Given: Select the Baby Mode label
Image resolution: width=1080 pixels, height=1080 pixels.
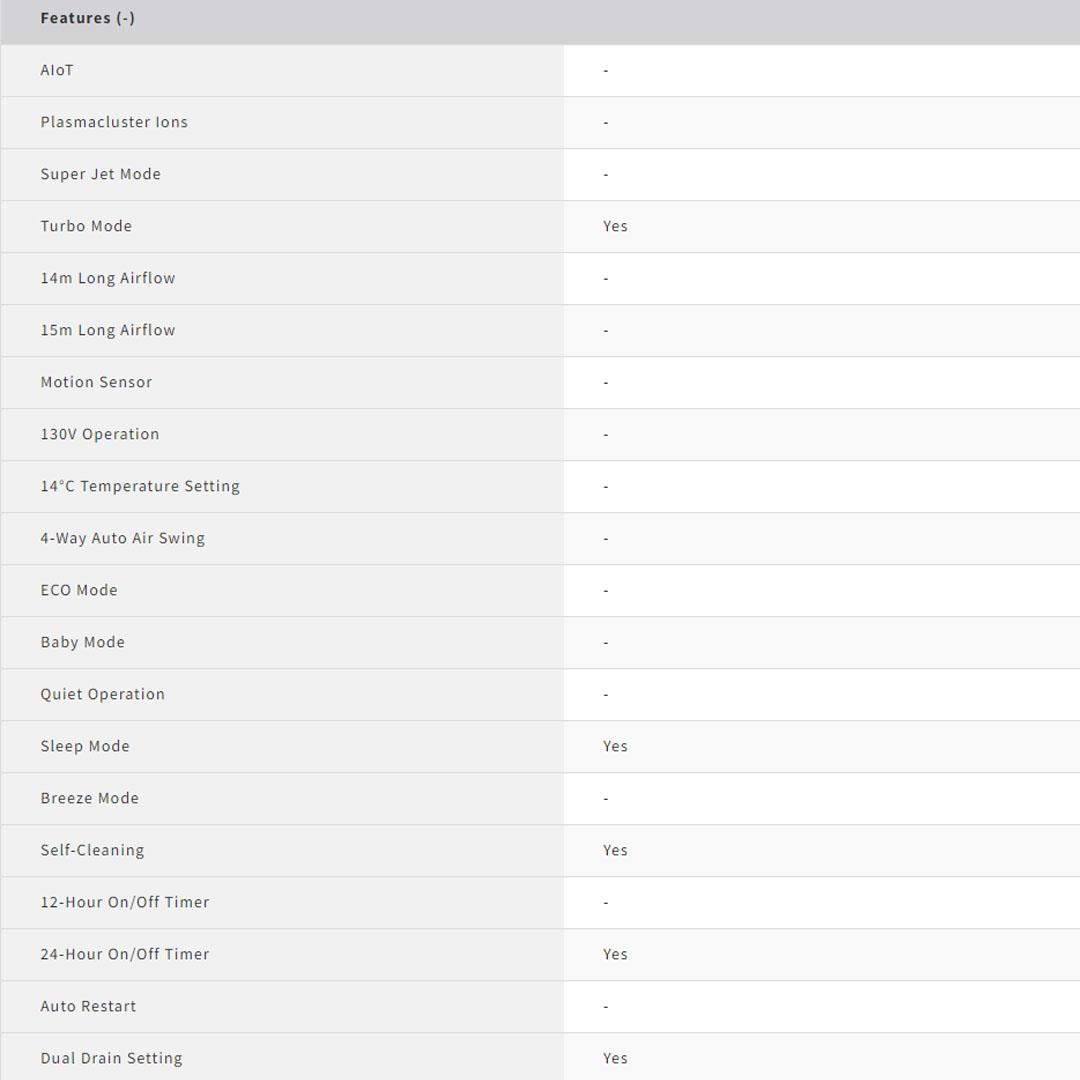Looking at the screenshot, I should 83,643.
